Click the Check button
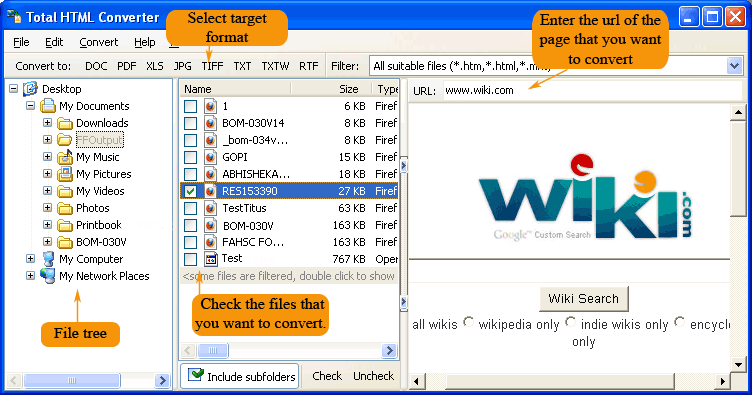 [327, 376]
